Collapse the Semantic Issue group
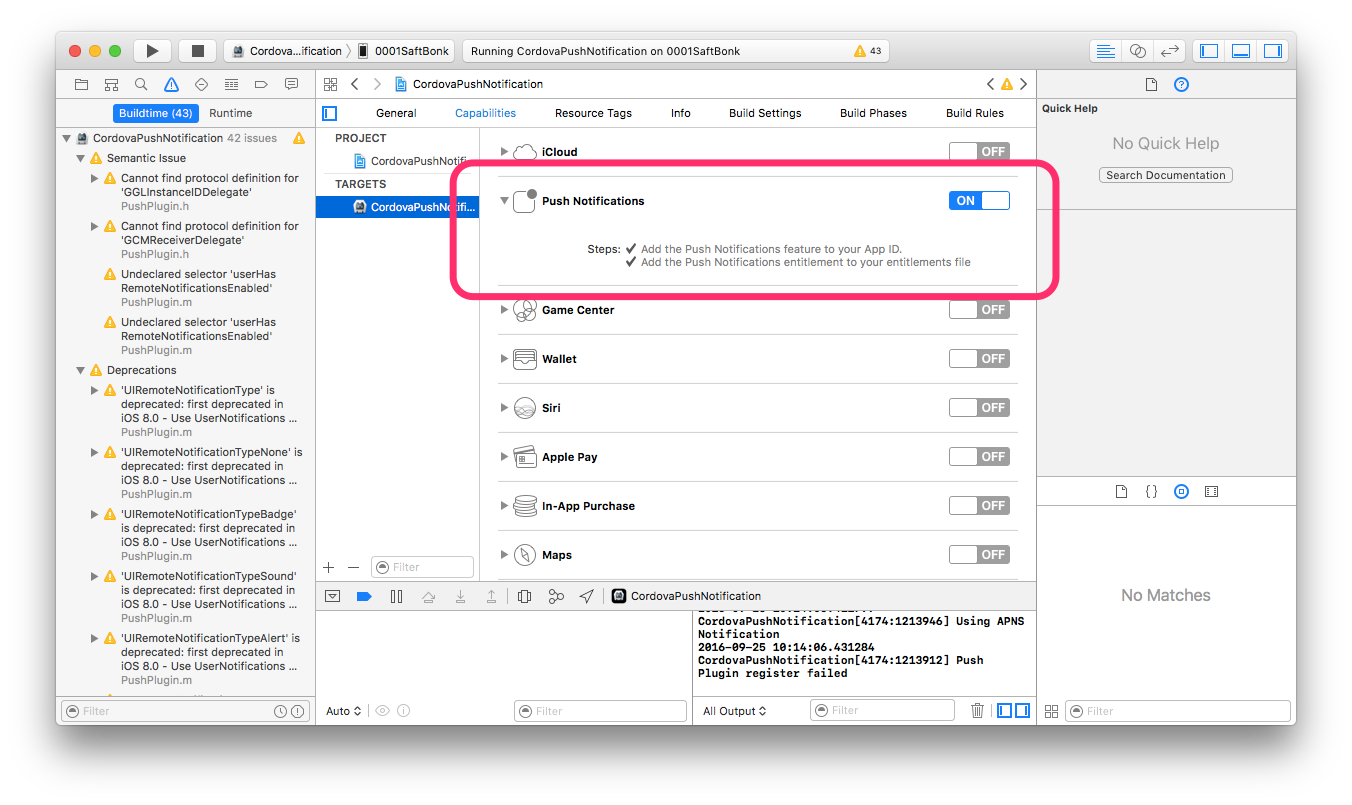Image resolution: width=1352 pixels, height=805 pixels. [x=81, y=158]
